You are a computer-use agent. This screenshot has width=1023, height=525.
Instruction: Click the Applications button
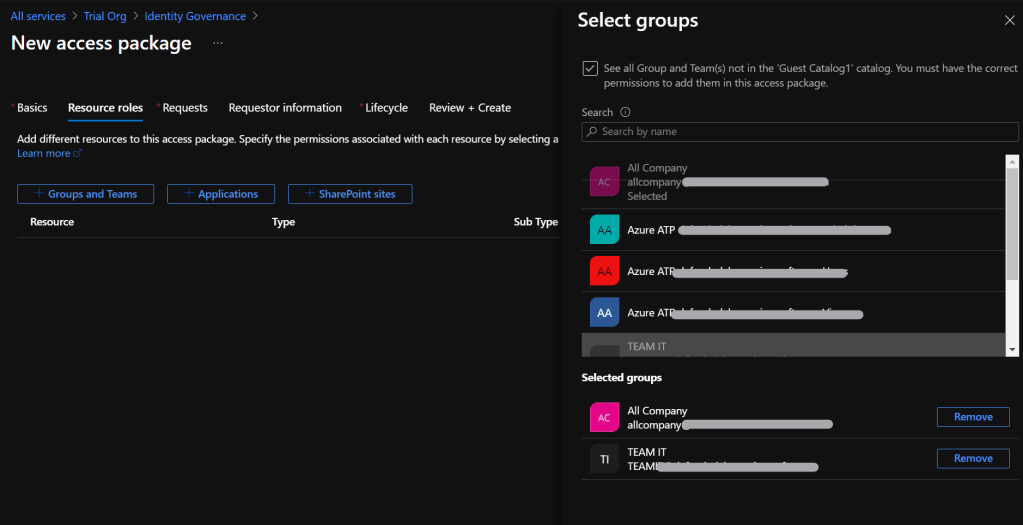pyautogui.click(x=220, y=194)
